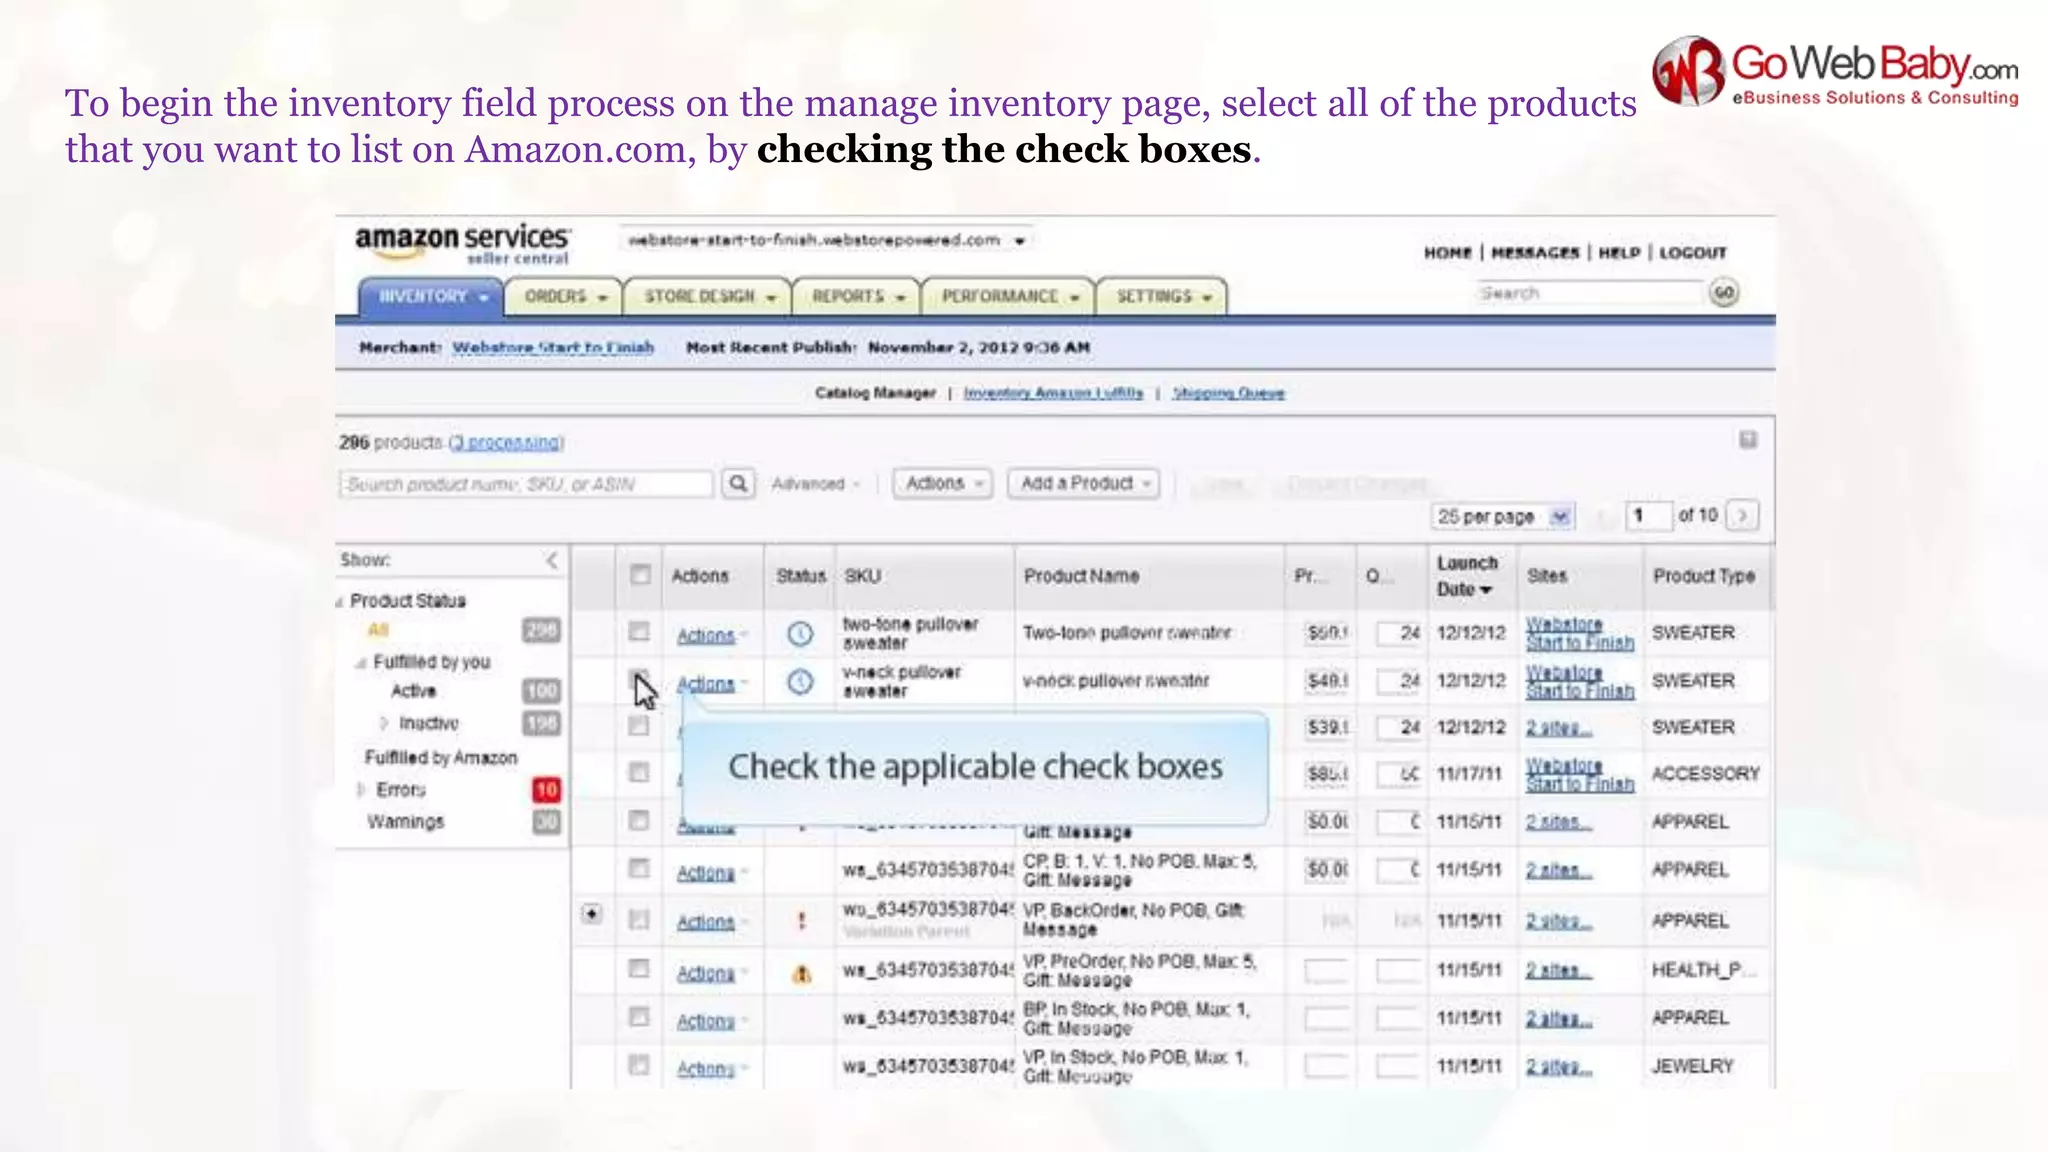Open the clock status icon for two-tone pullover sweater
Screen dimensions: 2048x1152
coord(800,634)
